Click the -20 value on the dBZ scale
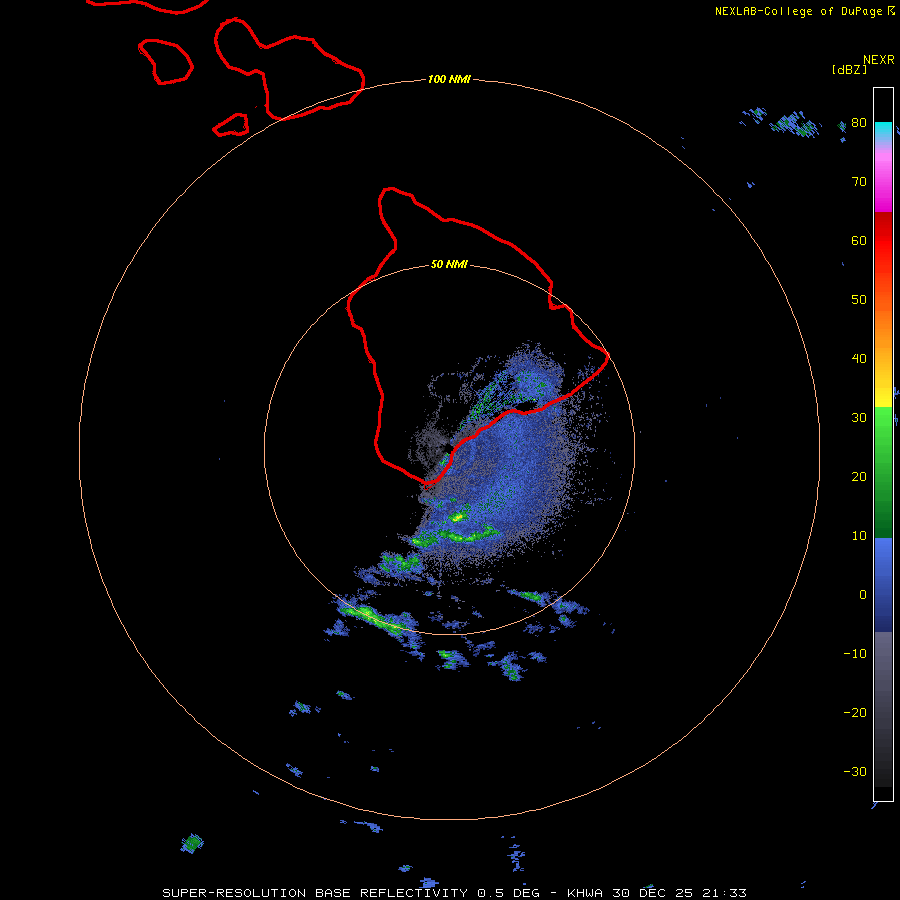The image size is (900, 900). tap(855, 712)
